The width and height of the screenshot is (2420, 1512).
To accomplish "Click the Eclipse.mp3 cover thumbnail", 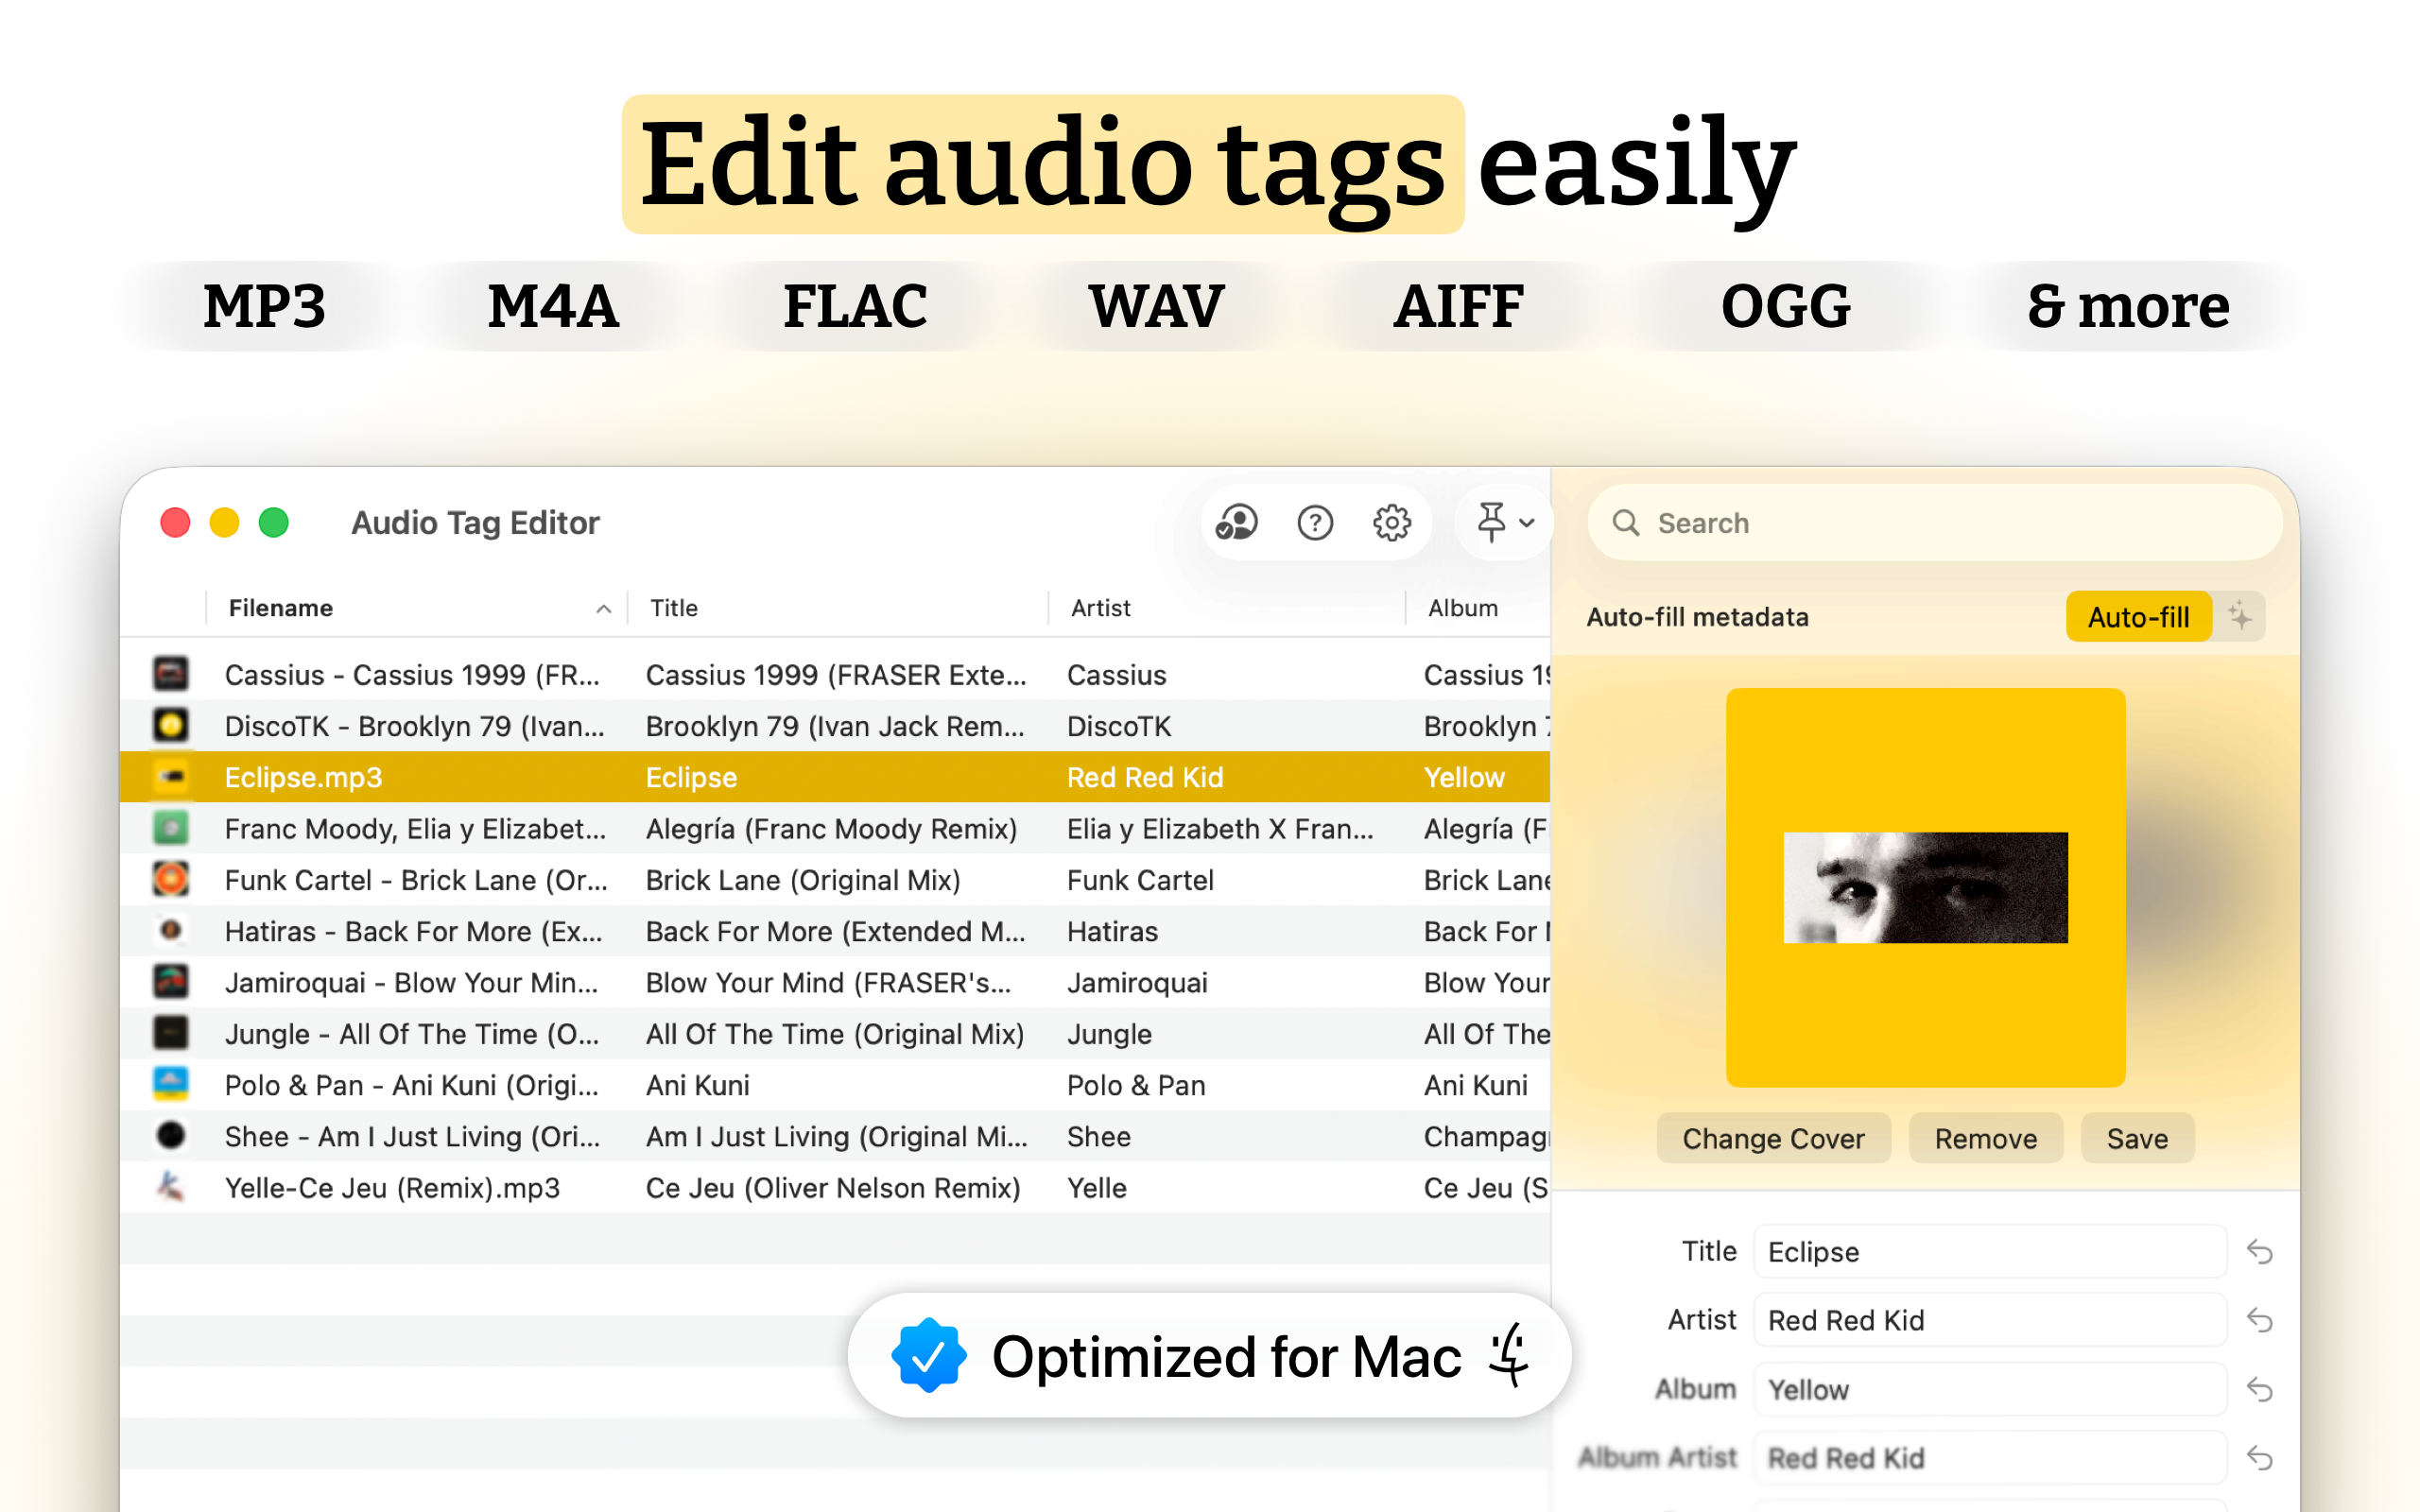I will coord(171,776).
